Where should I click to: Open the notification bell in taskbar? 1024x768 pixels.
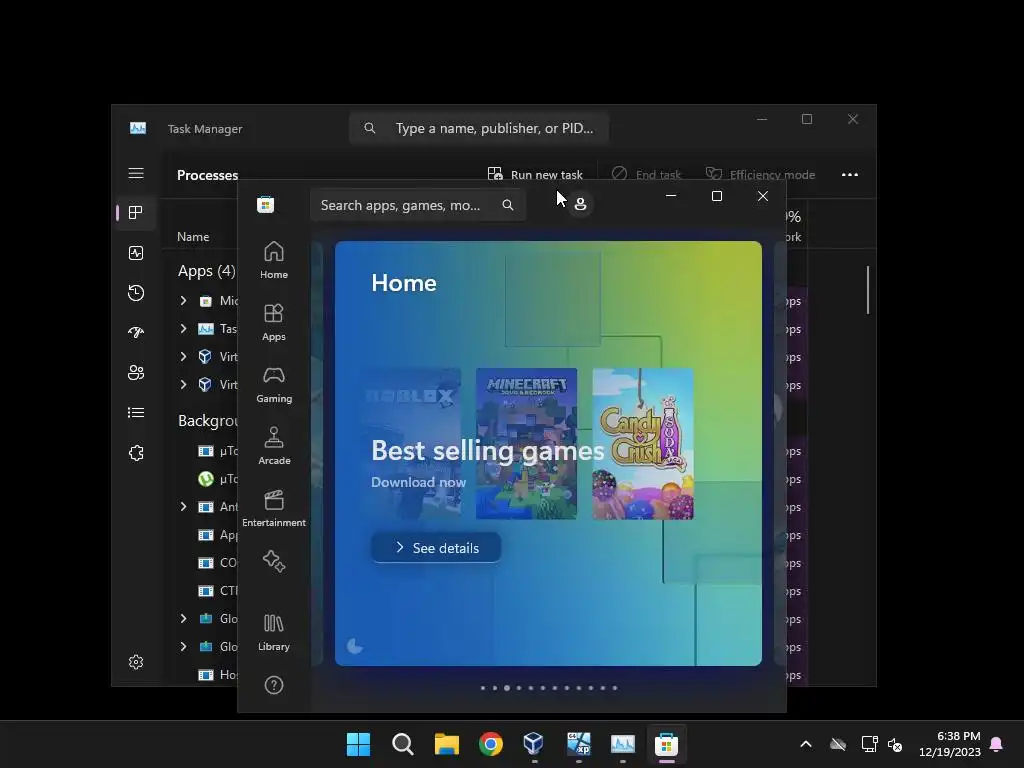click(x=997, y=744)
